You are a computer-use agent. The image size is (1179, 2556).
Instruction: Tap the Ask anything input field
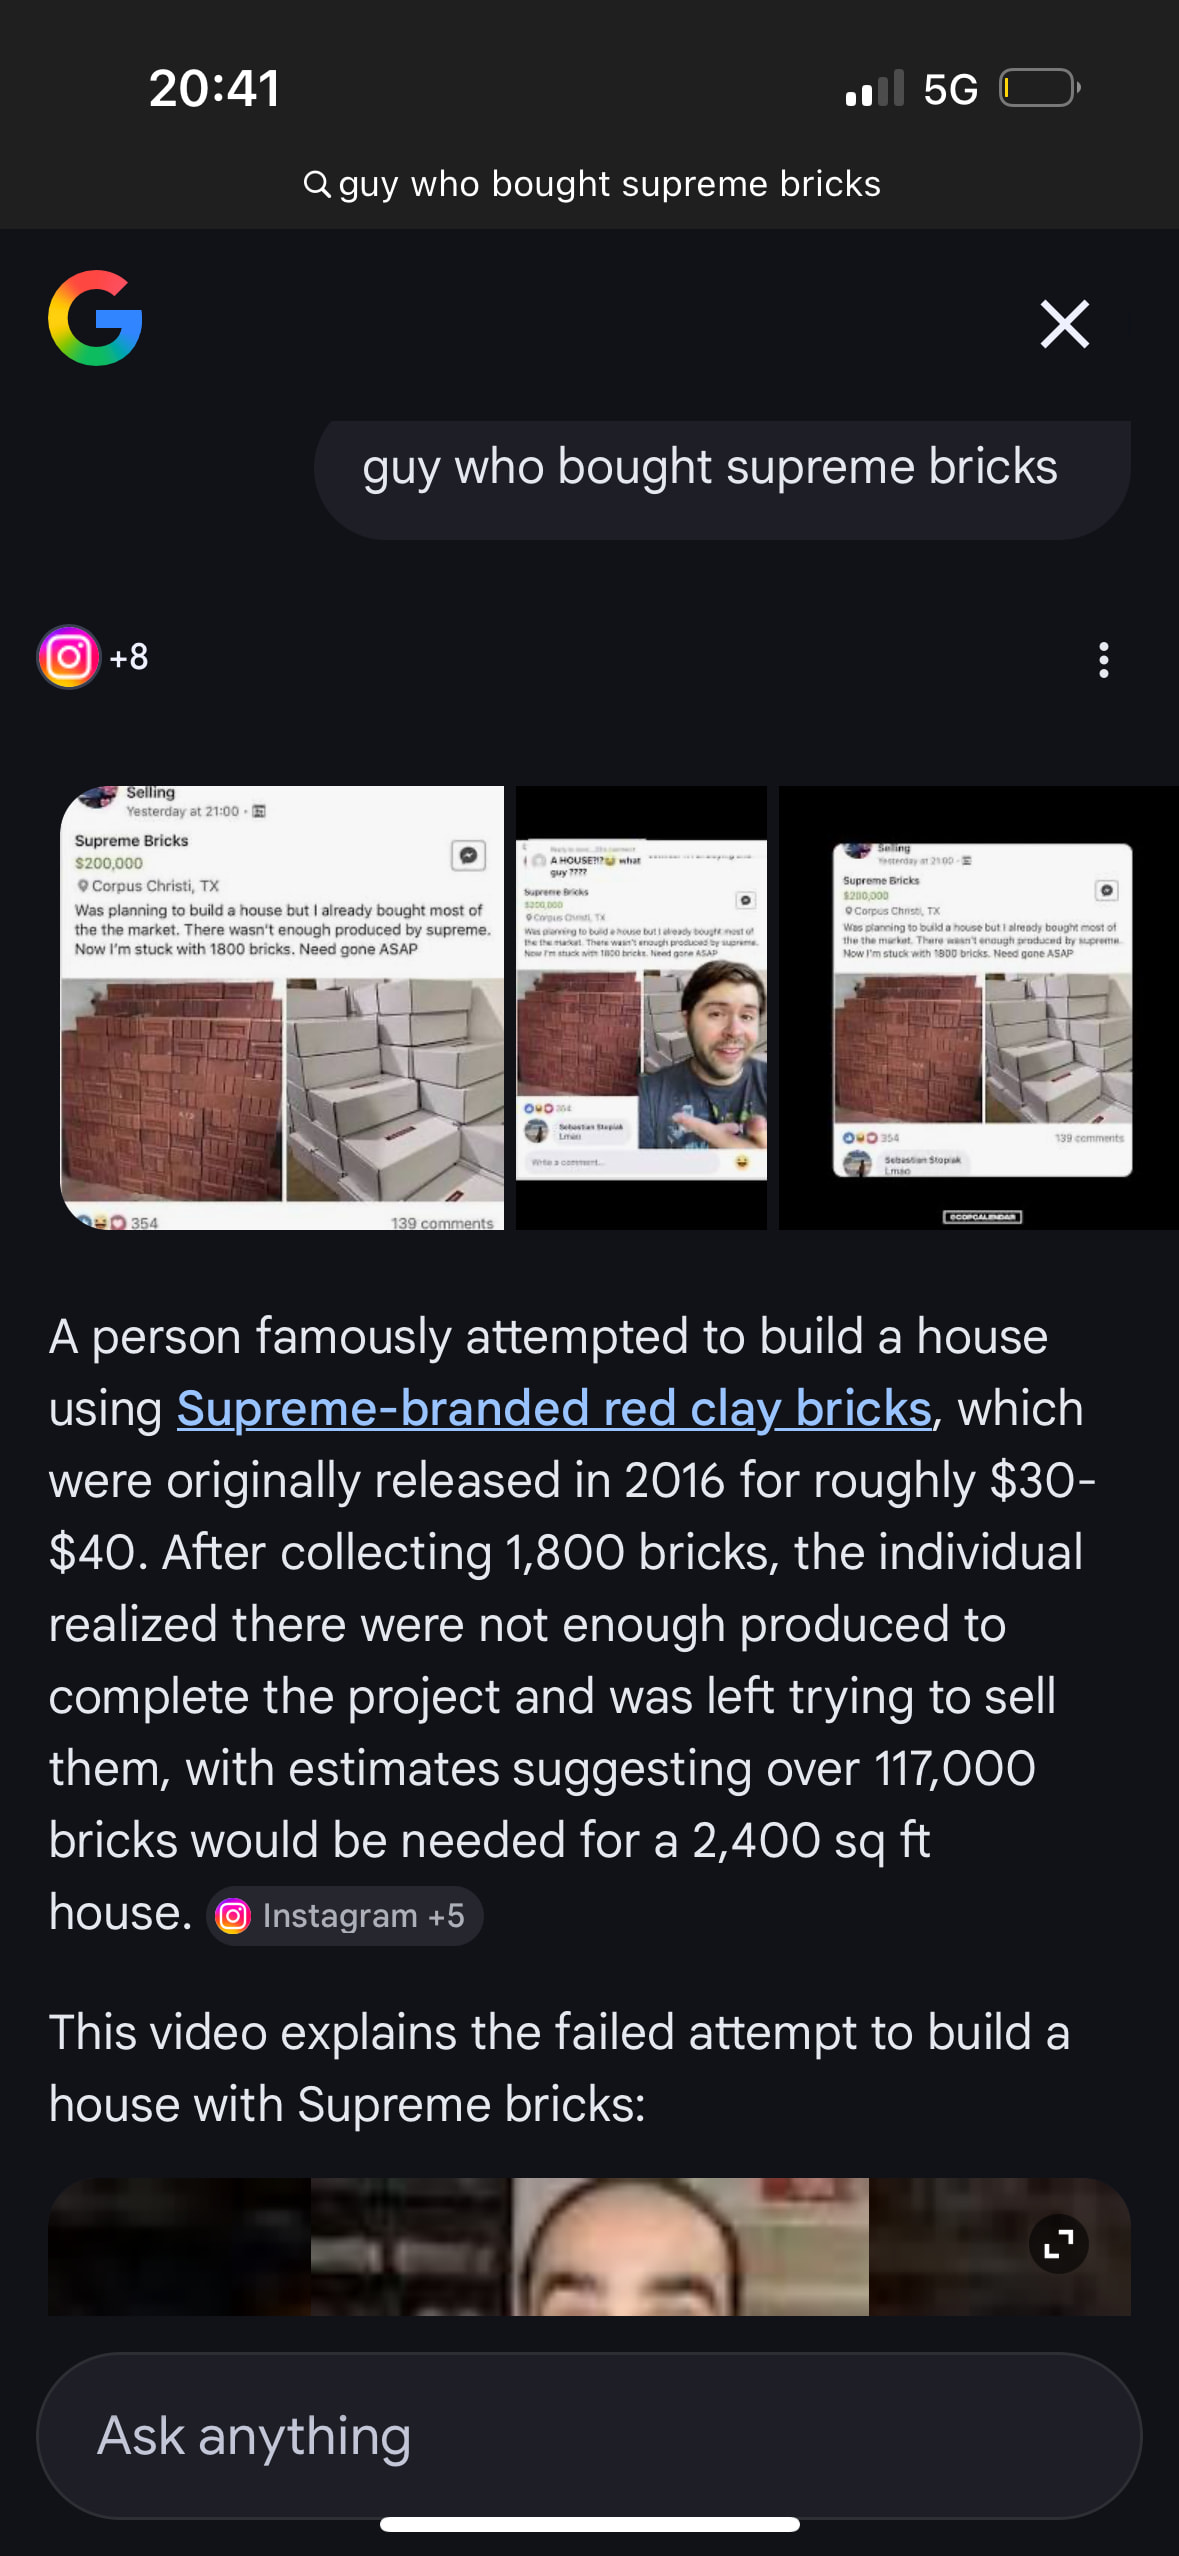[x=588, y=2435]
